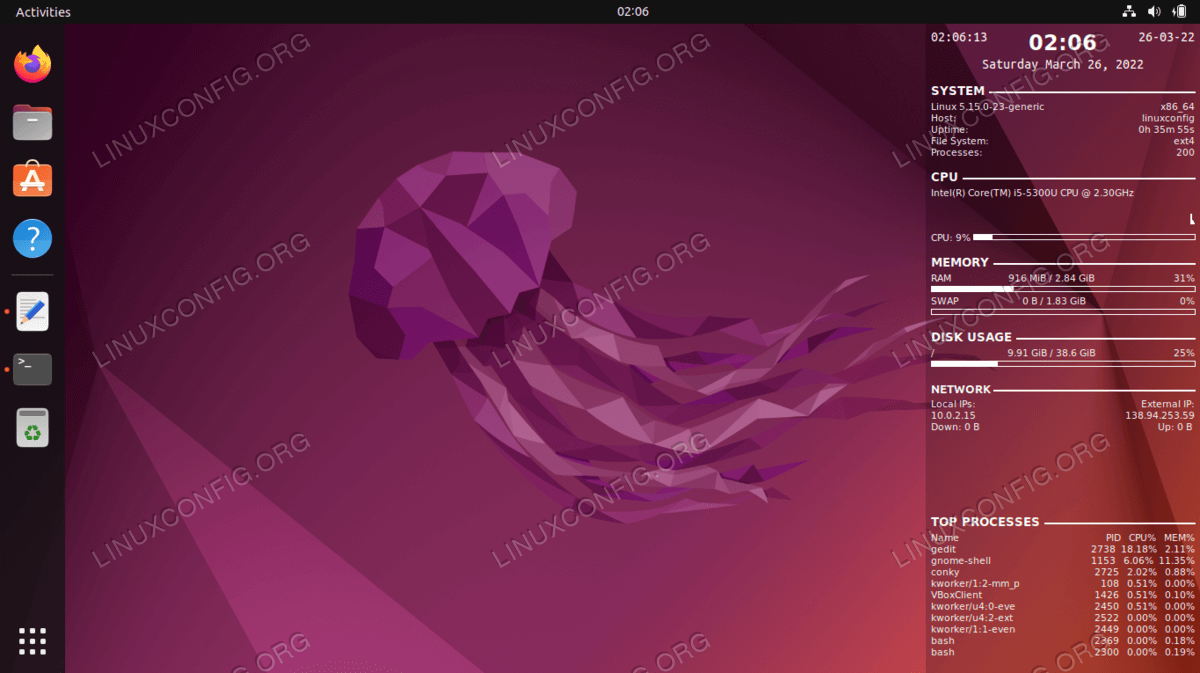Click the short date '26-03-22'

(1166, 37)
